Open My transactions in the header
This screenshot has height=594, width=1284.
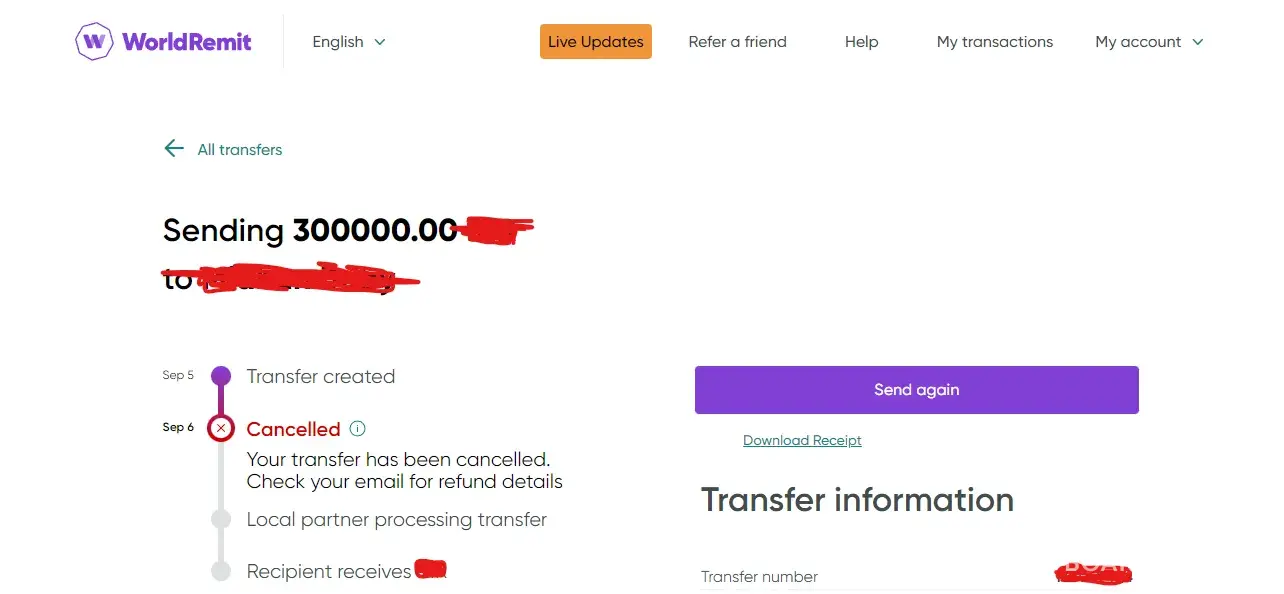[995, 42]
